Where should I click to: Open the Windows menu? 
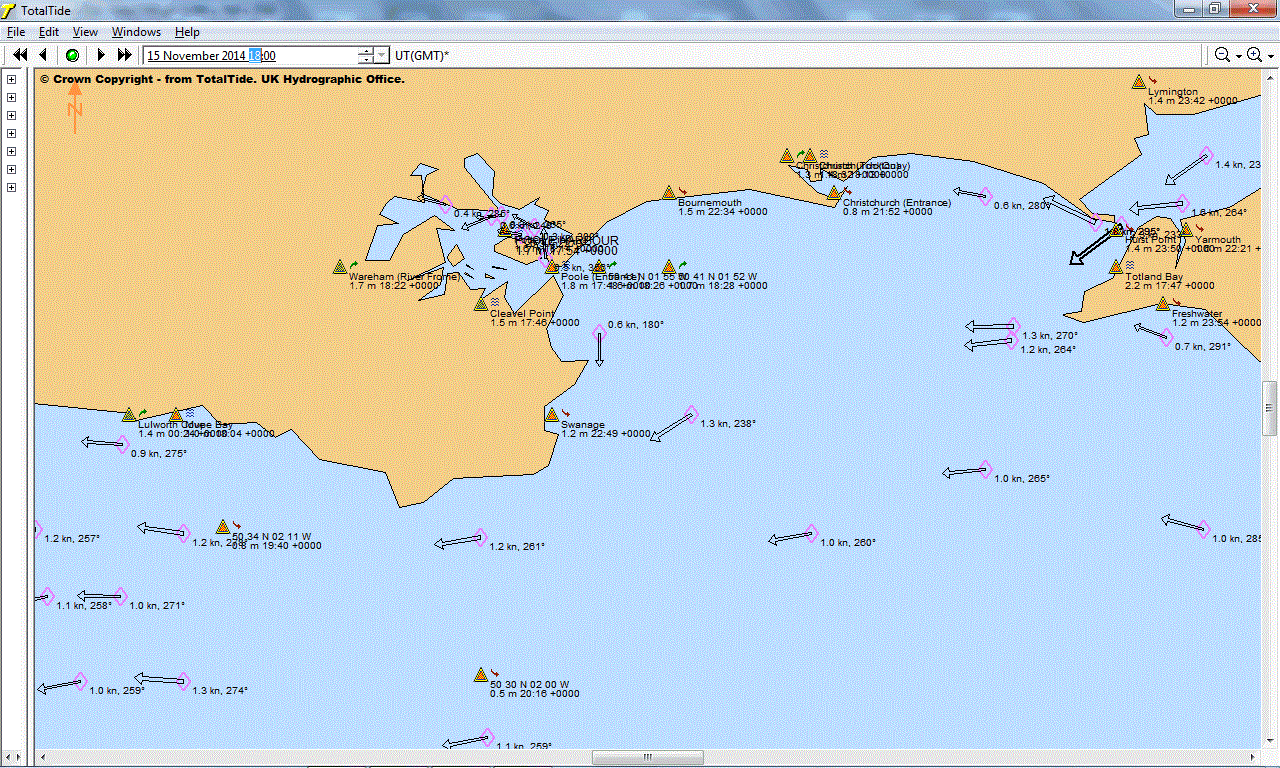click(x=136, y=32)
